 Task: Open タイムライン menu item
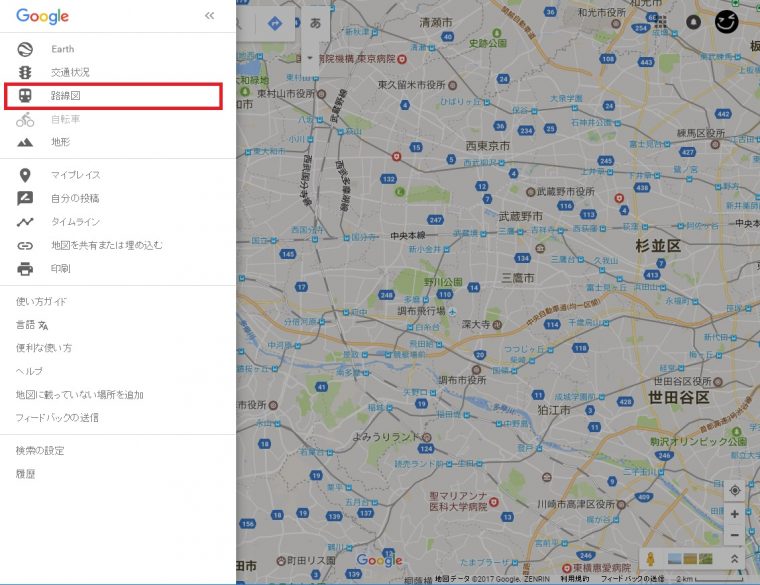(x=118, y=222)
